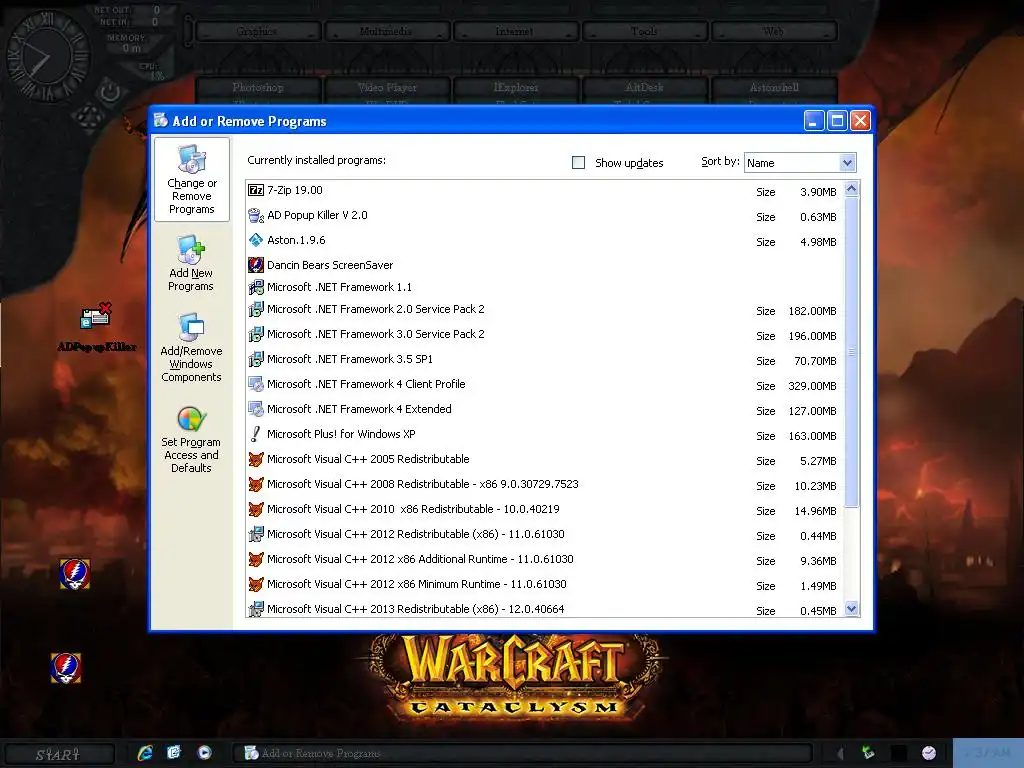Launch Photoshop from the Aston panel

point(258,88)
